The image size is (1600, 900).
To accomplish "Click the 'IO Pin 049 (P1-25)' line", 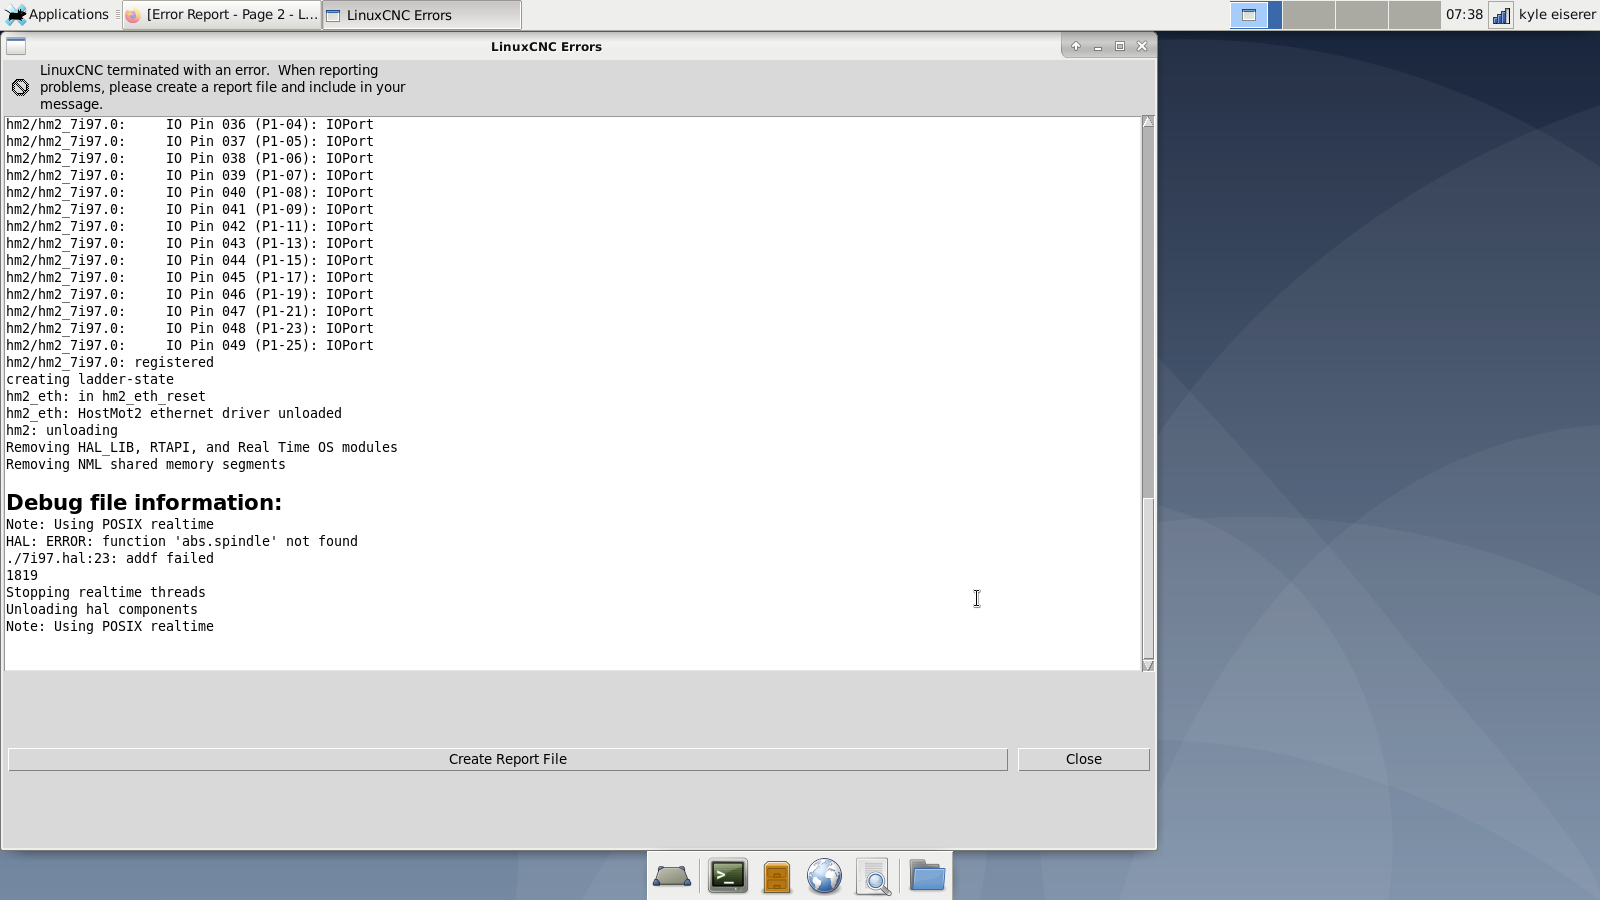I will [x=190, y=345].
